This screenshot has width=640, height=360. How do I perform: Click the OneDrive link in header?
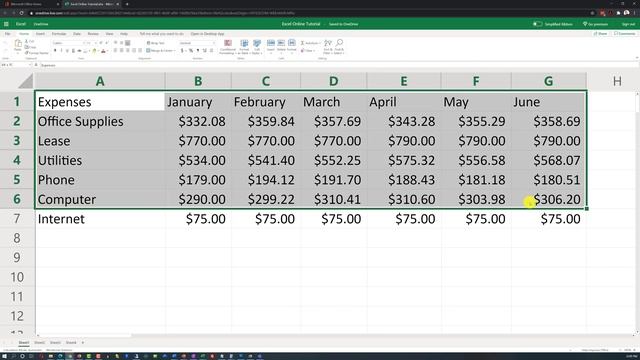(41, 24)
